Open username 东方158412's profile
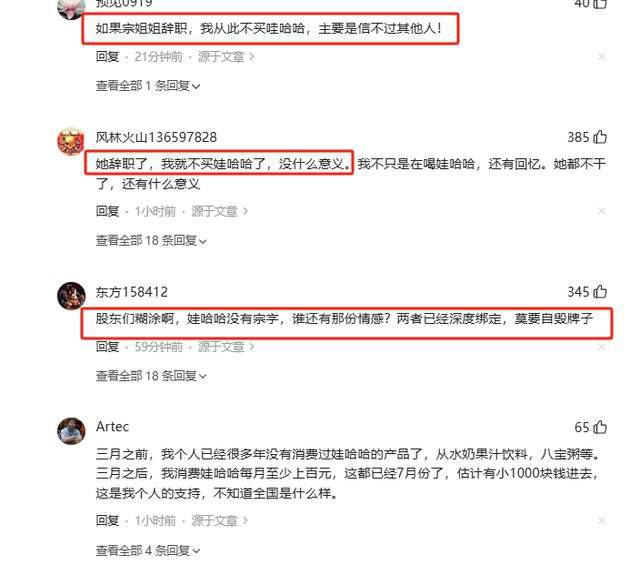Image resolution: width=640 pixels, height=565 pixels. coord(132,292)
